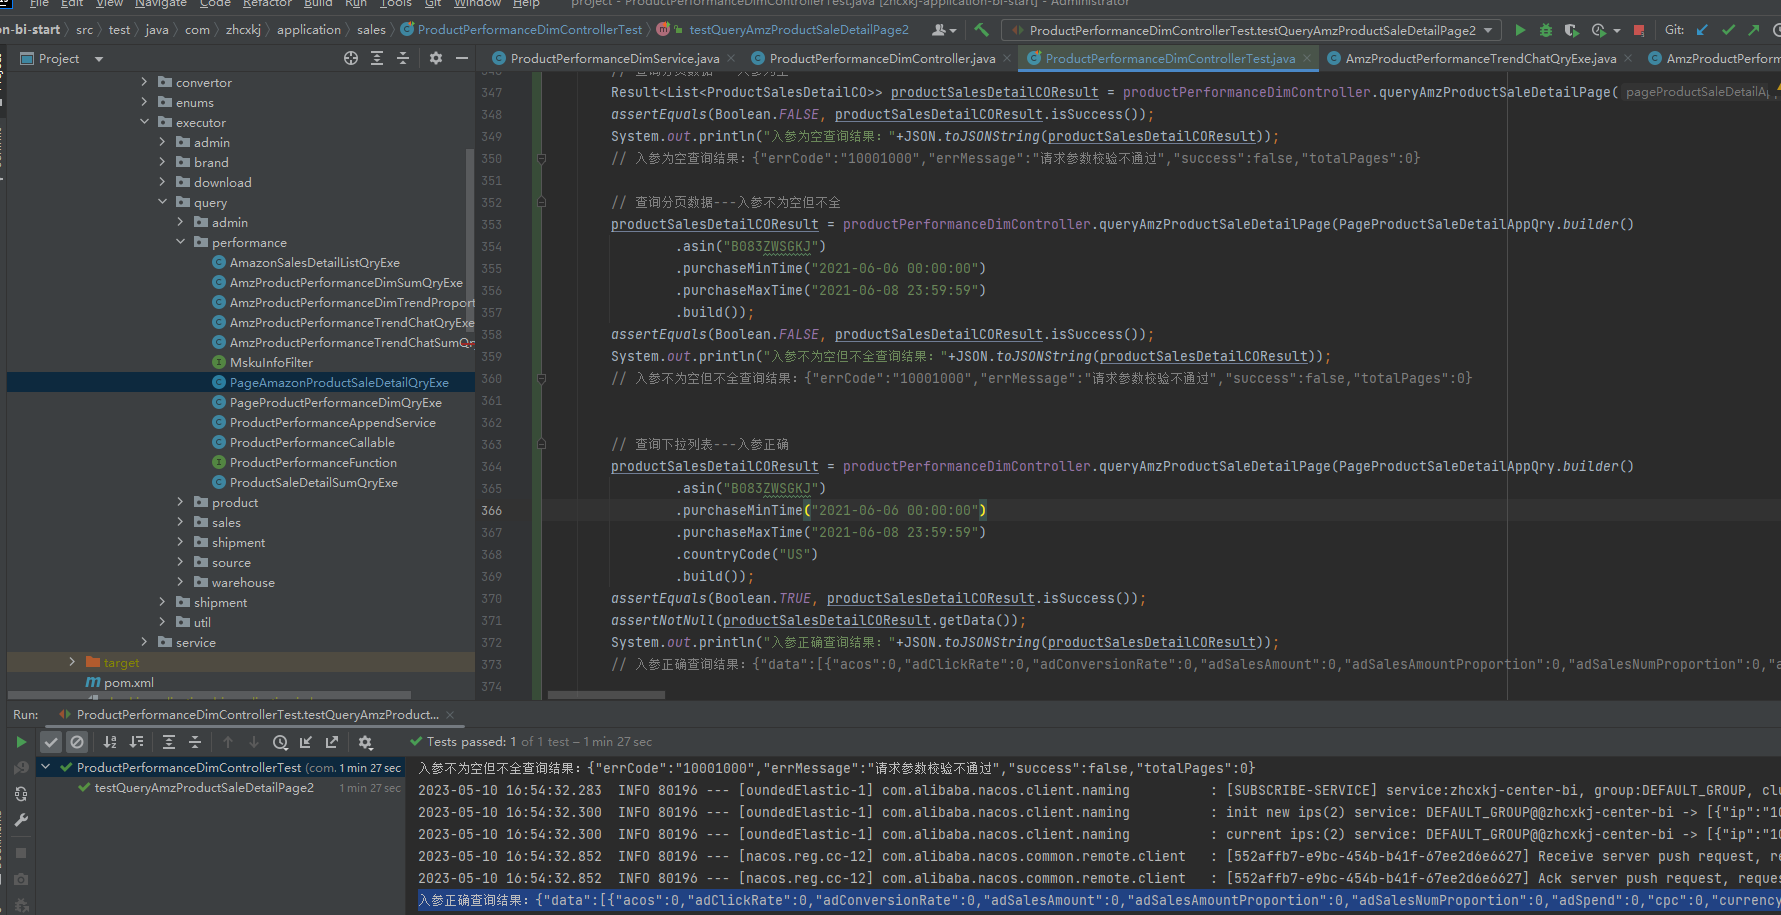1781x915 pixels.
Task: Open AmzProductPerformanceTrendChatQryExe.java tab
Action: point(1480,59)
